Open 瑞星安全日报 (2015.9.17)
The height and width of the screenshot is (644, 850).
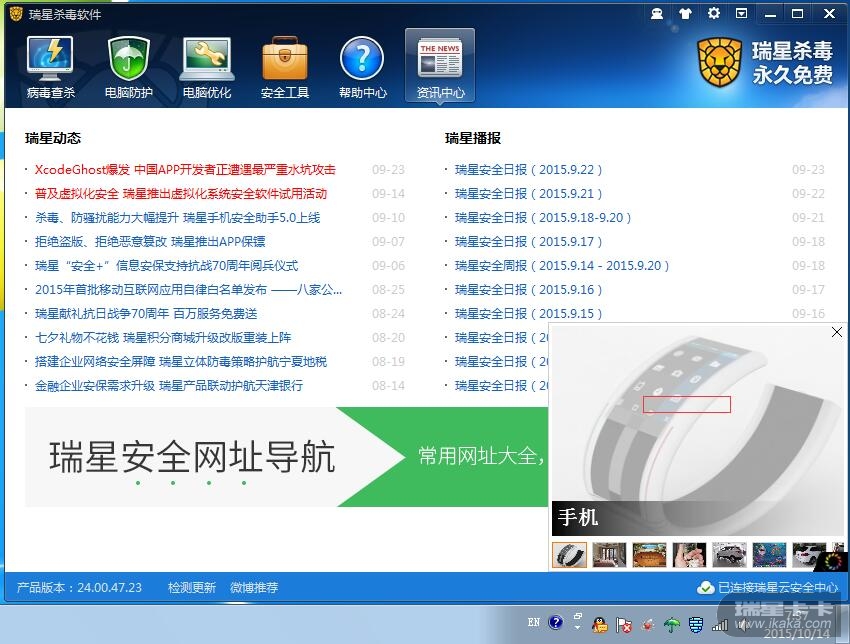[529, 241]
